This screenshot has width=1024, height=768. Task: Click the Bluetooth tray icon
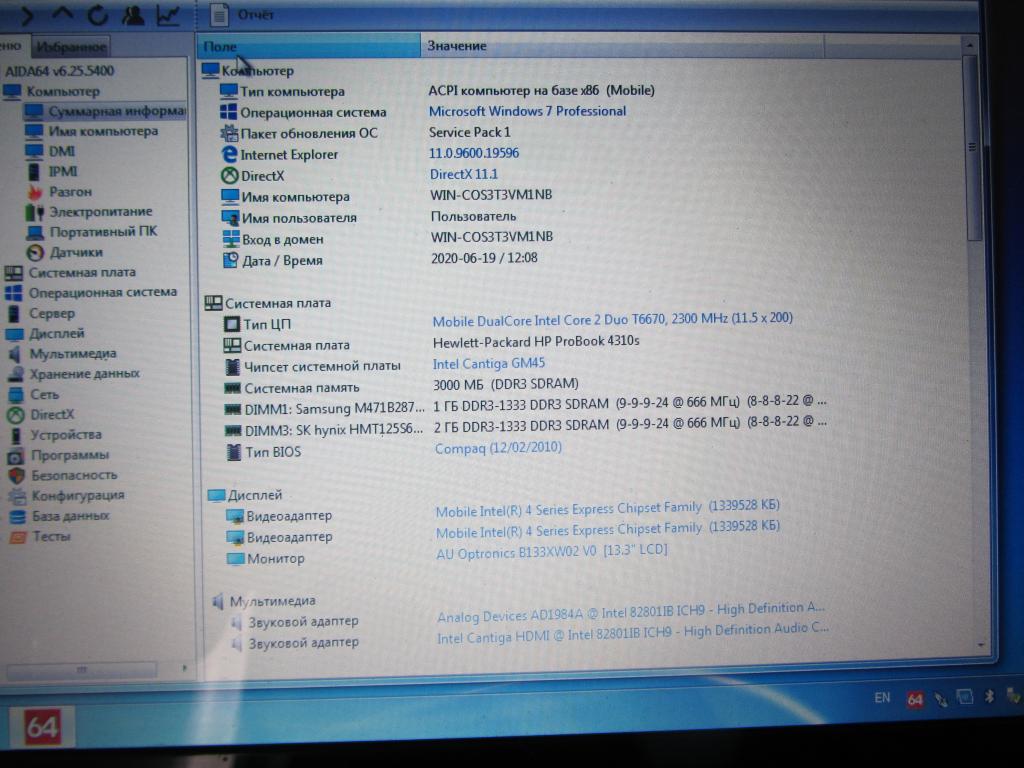[x=989, y=697]
